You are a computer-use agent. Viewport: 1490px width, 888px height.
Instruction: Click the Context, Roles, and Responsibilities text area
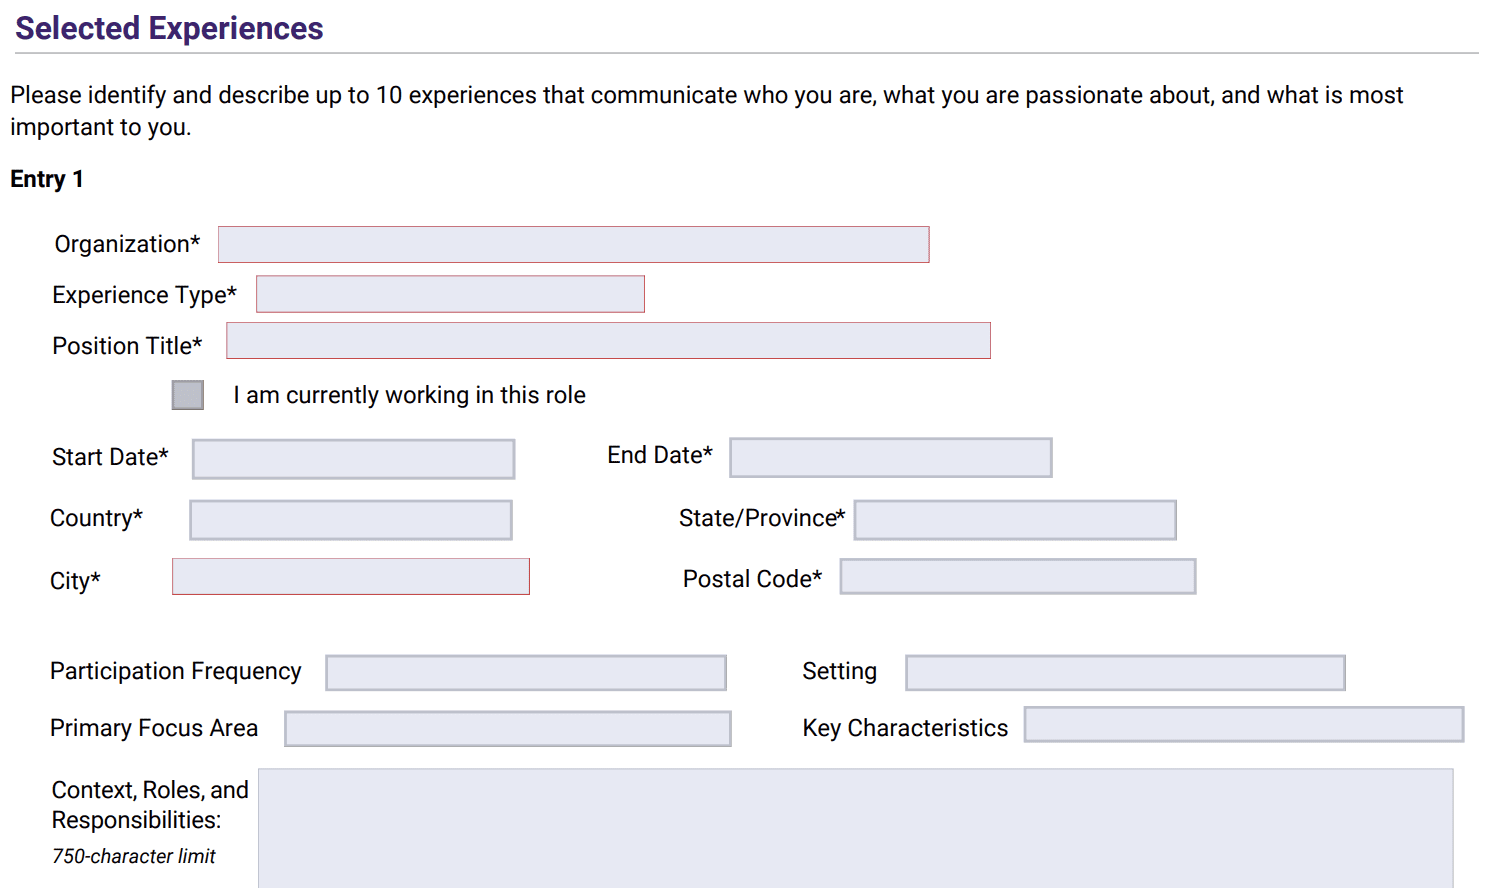point(855,828)
